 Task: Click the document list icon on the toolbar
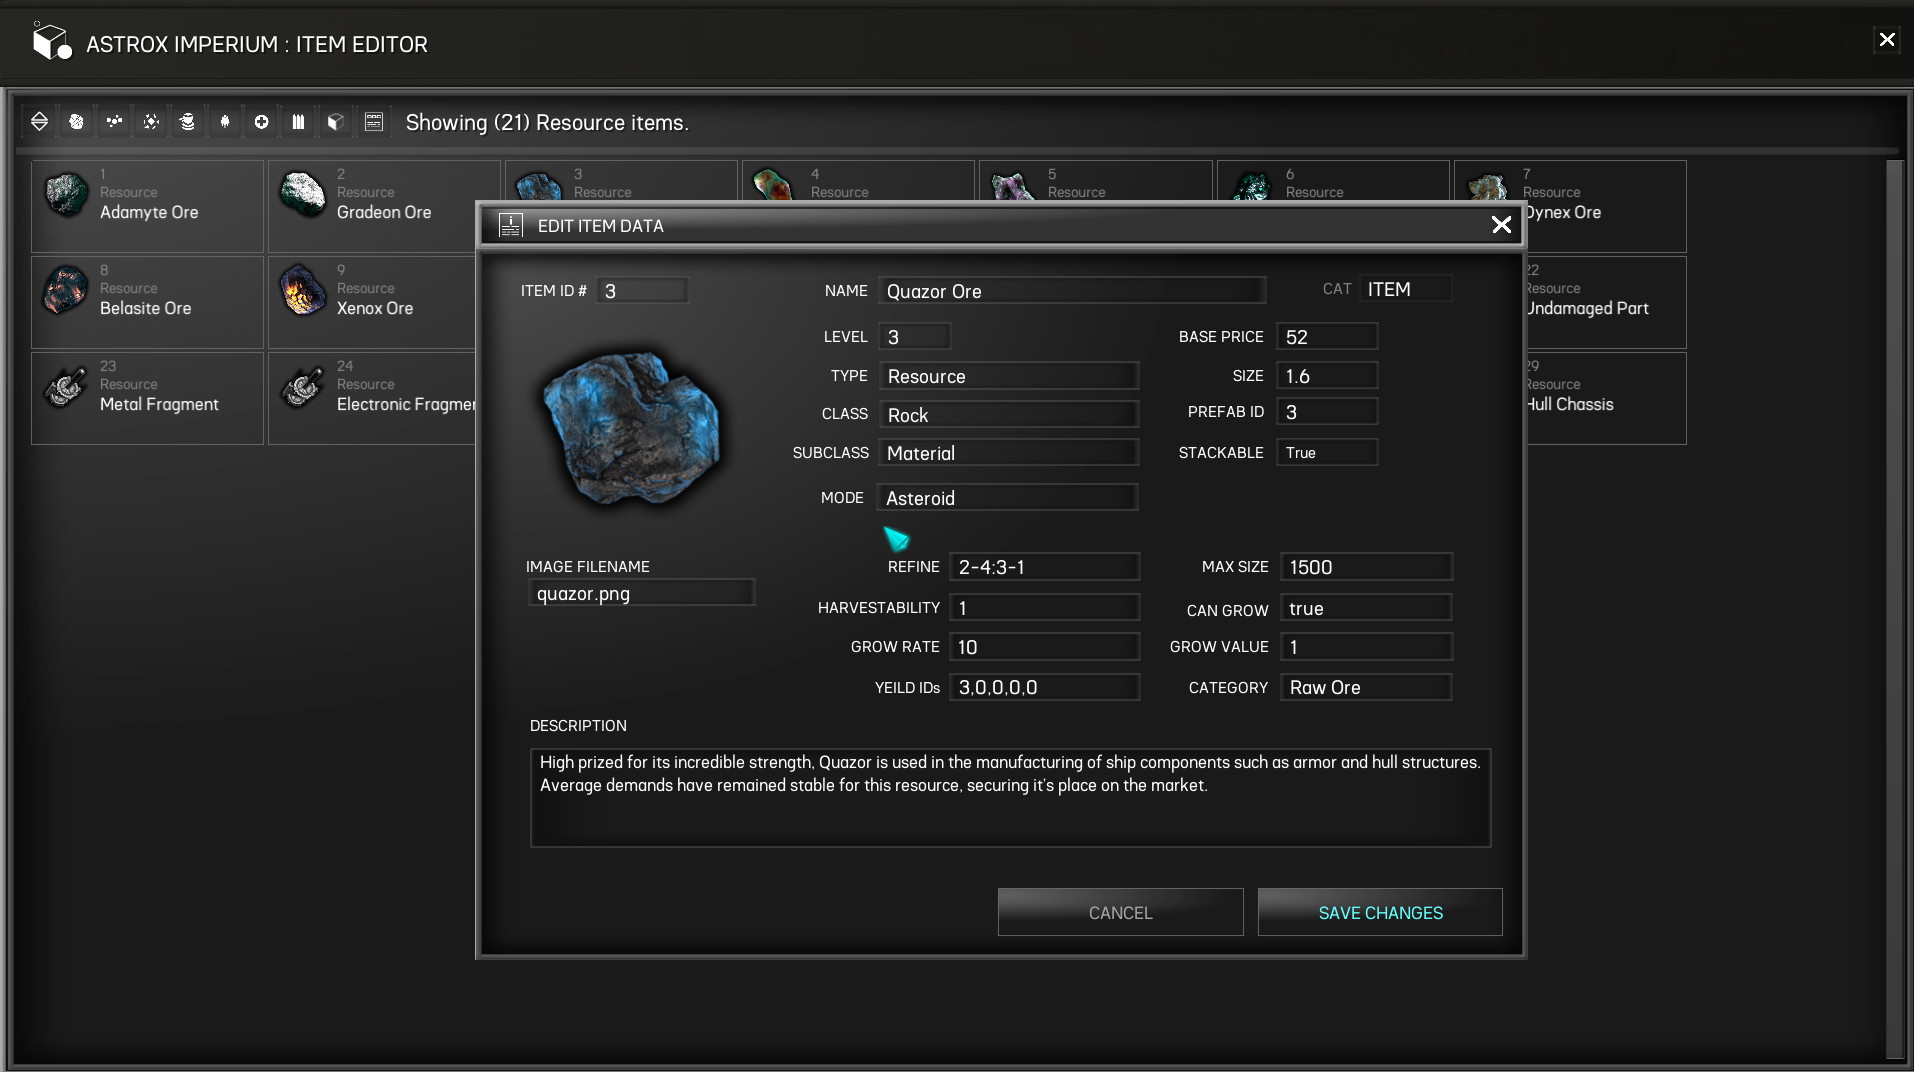373,121
